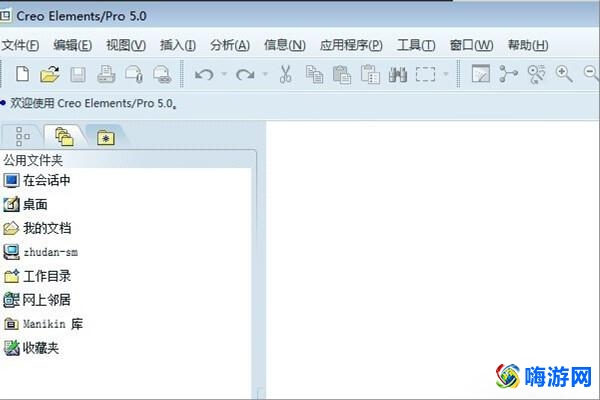Open the 分析(A) menu
The width and height of the screenshot is (600, 400).
click(x=230, y=46)
